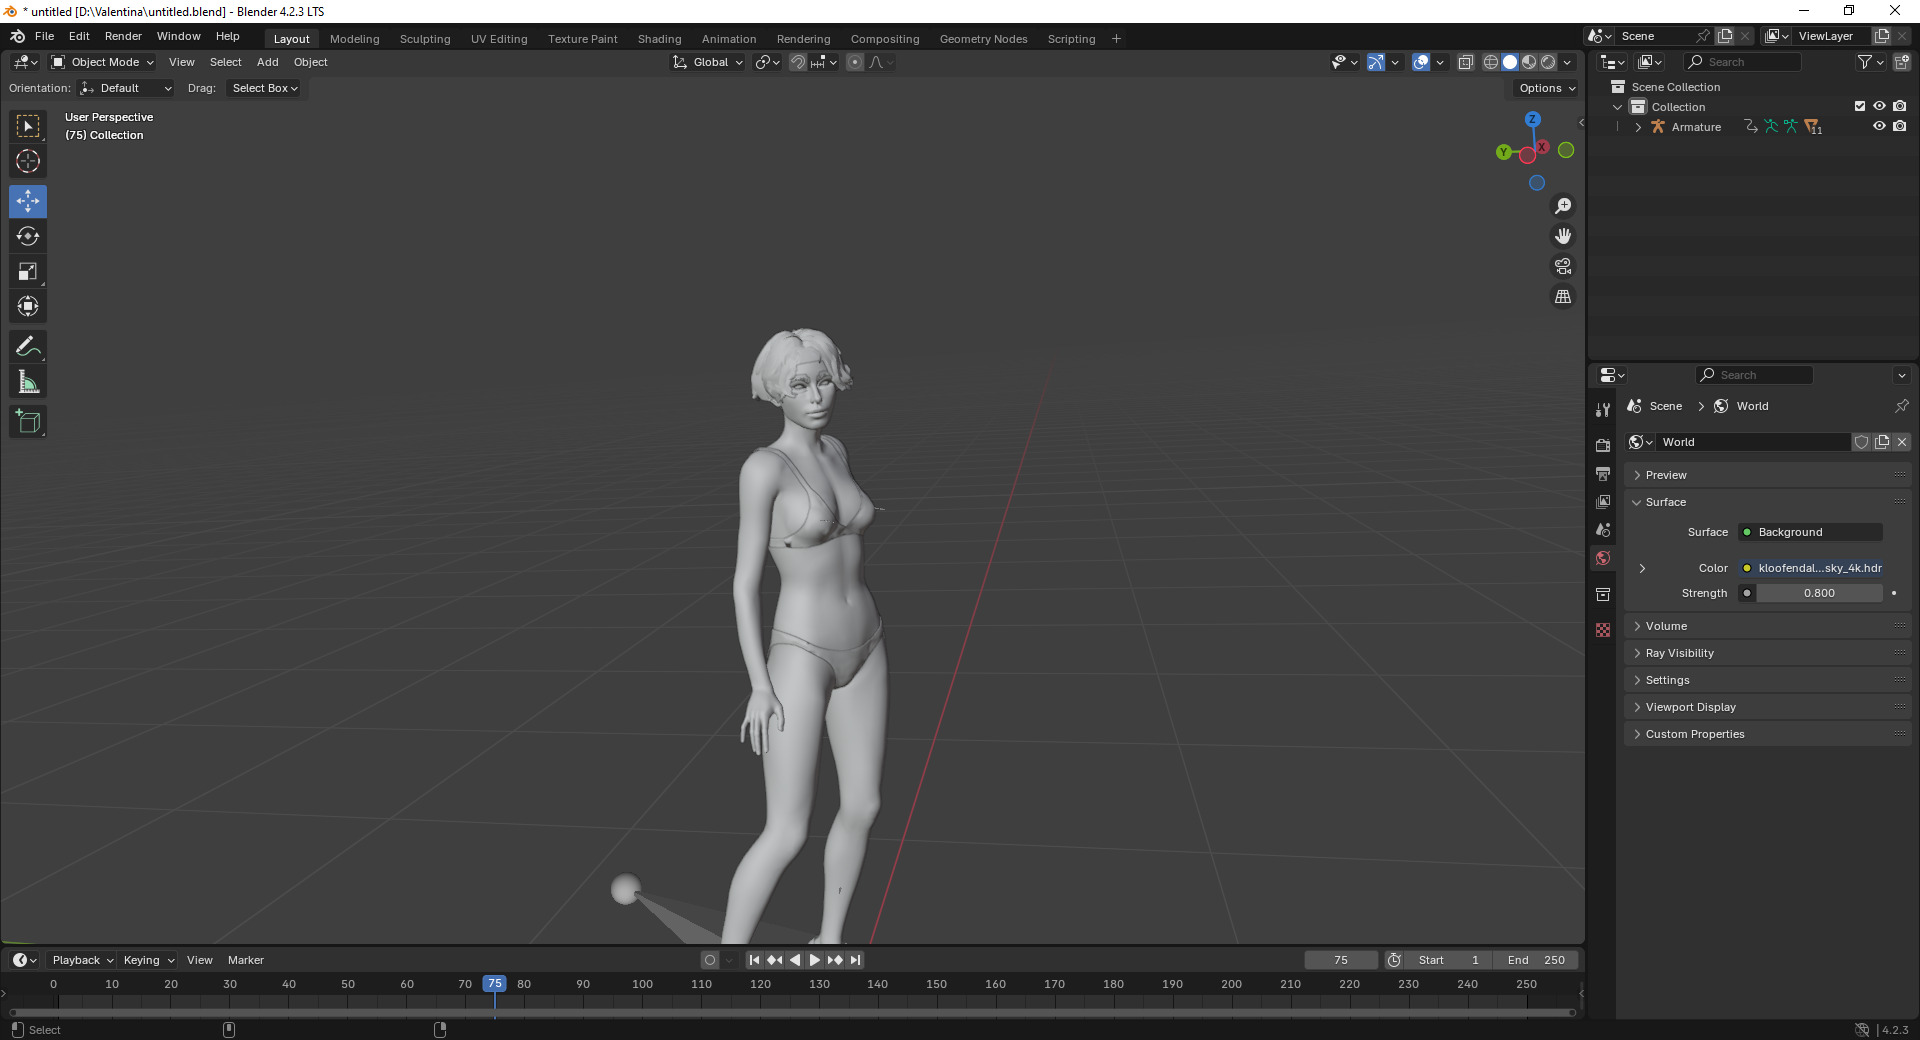Disable Armature in renders camera icon
This screenshot has height=1040, width=1920.
pos(1899,126)
